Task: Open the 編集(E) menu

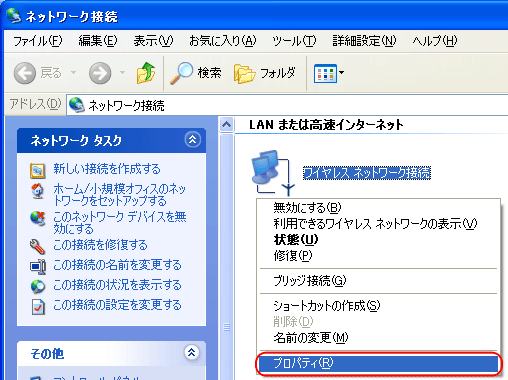Action: 98,41
